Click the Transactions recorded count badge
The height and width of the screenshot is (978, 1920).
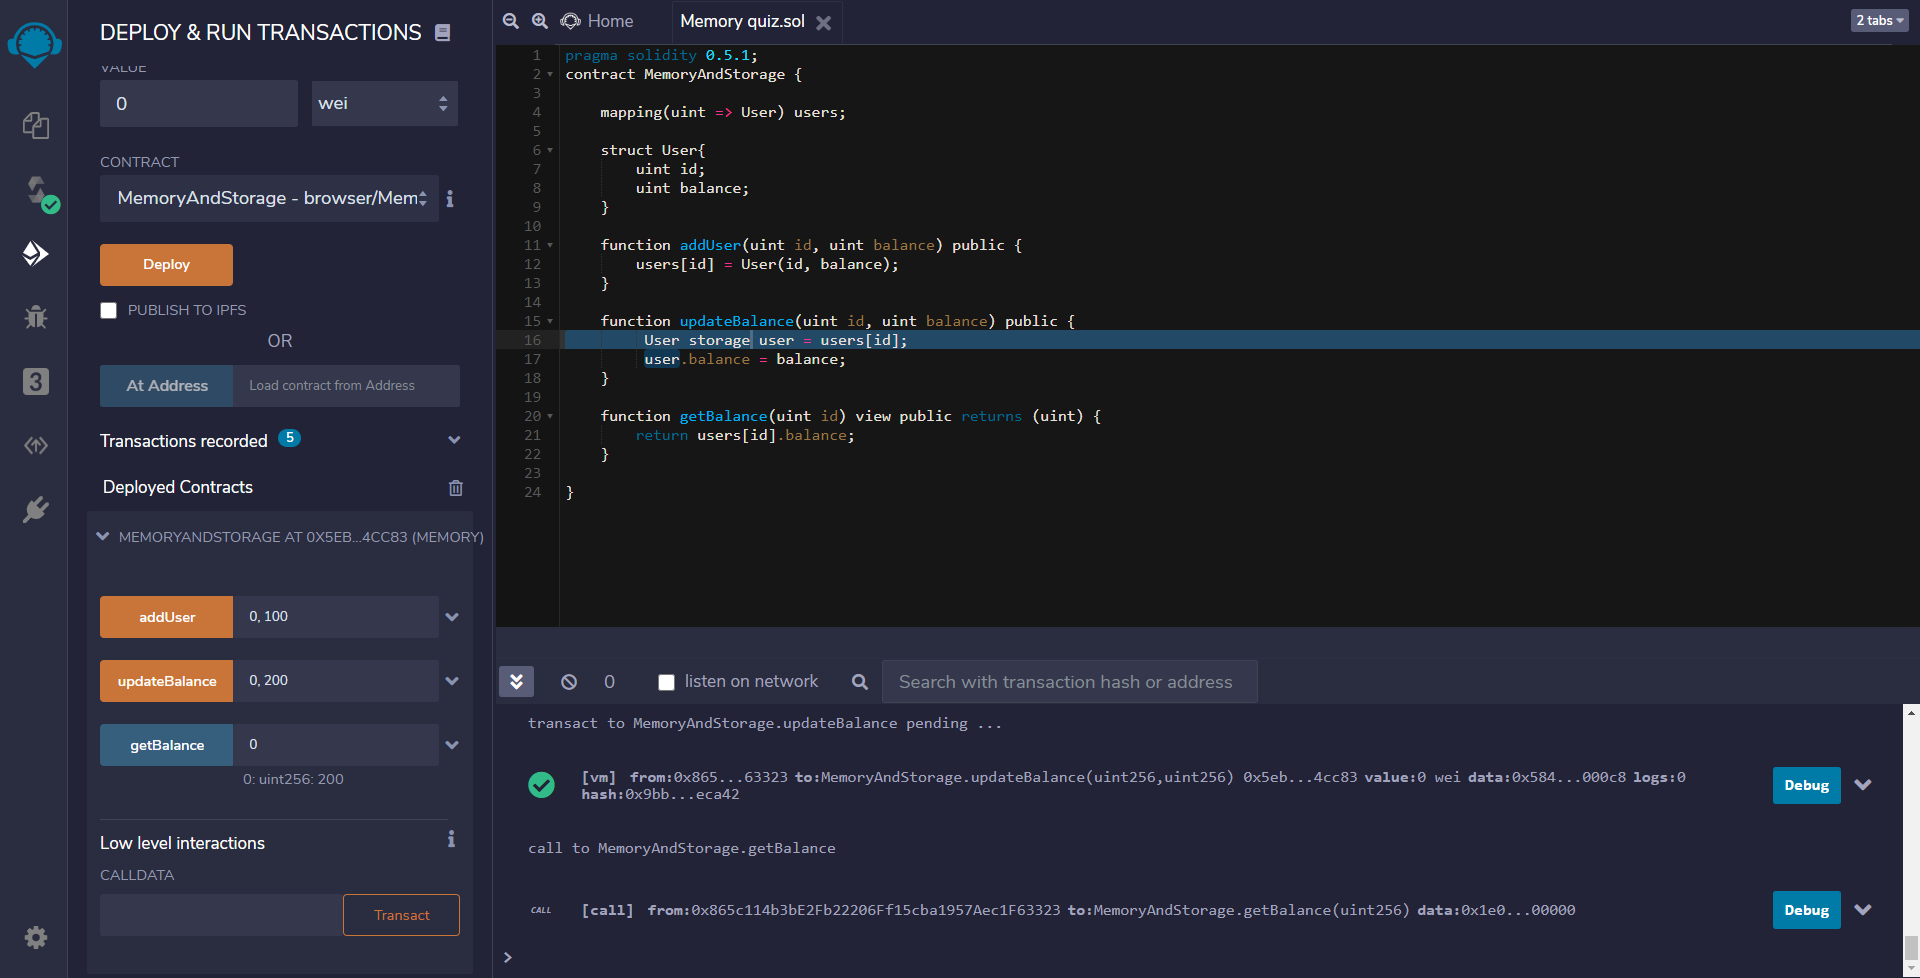290,438
